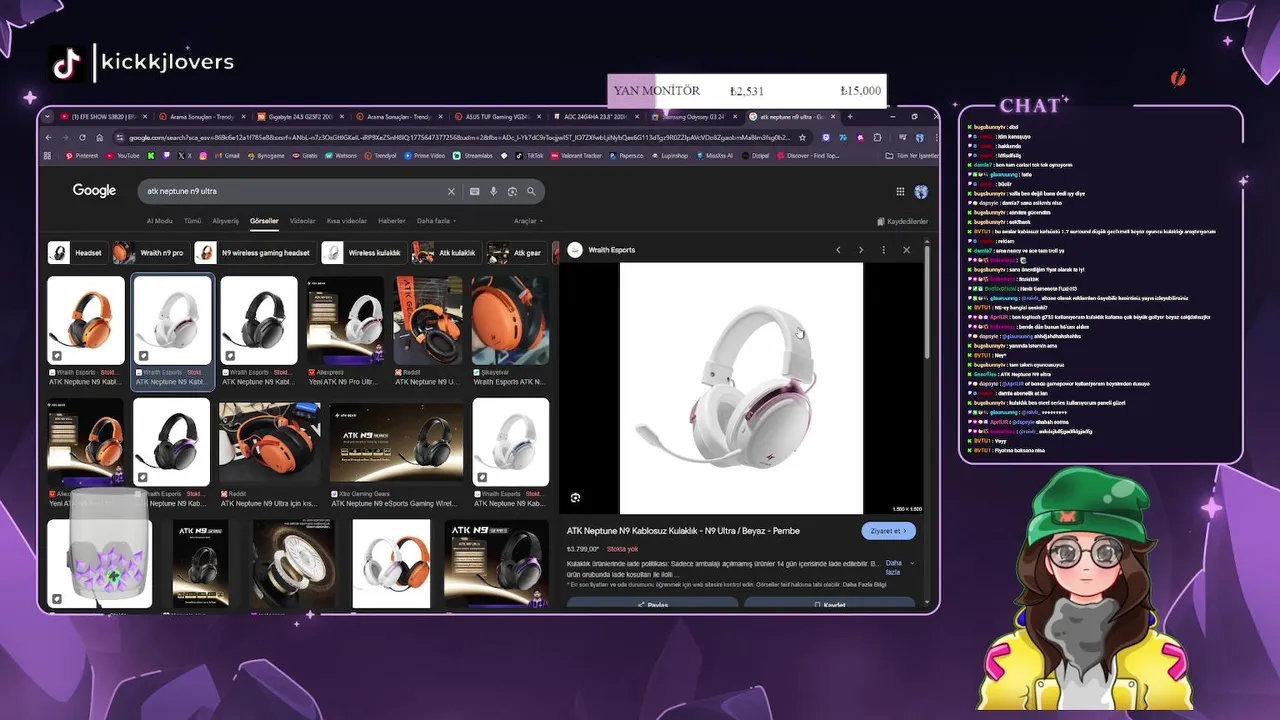Switch to the Haberler tab

pos(391,221)
